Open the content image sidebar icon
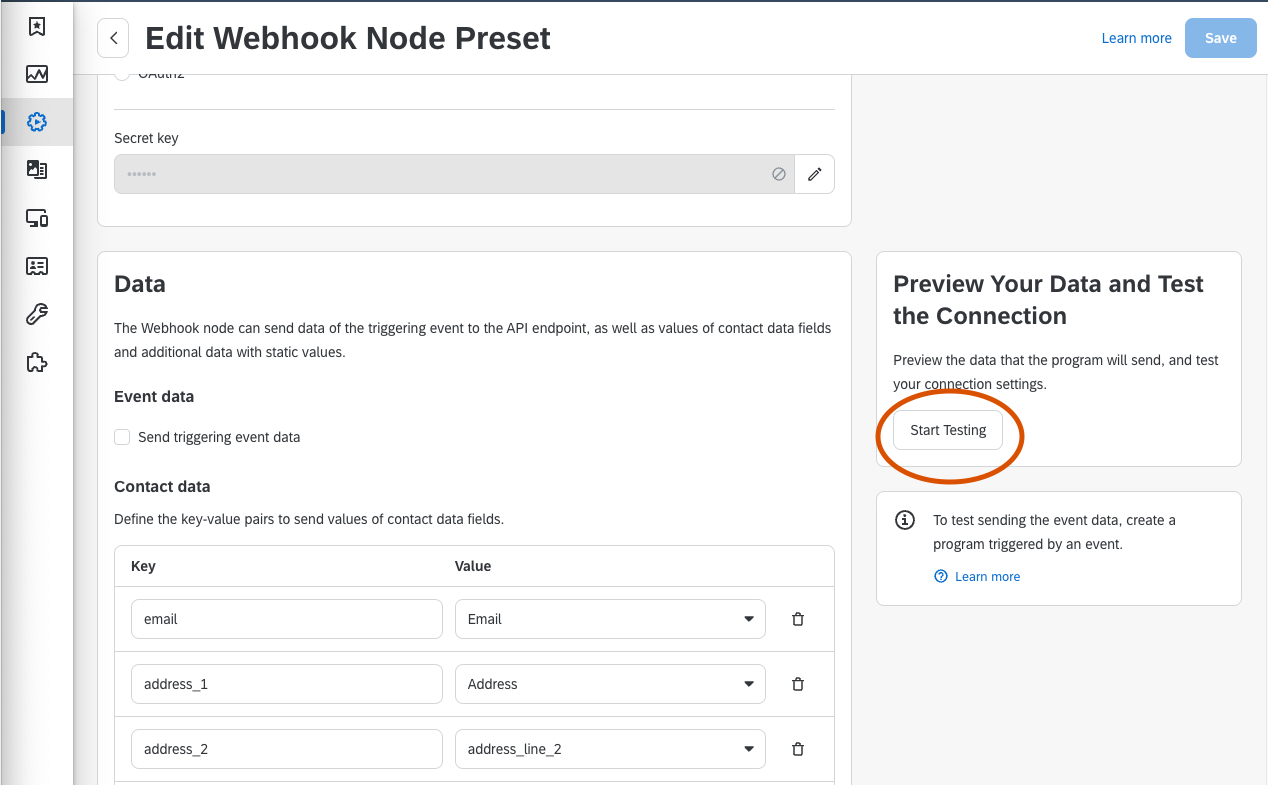Viewport: 1268px width, 785px height. tap(37, 170)
